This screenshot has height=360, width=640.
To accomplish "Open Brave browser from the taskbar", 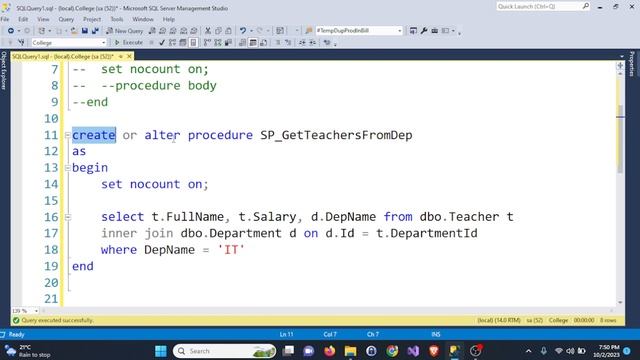I will pos(434,351).
